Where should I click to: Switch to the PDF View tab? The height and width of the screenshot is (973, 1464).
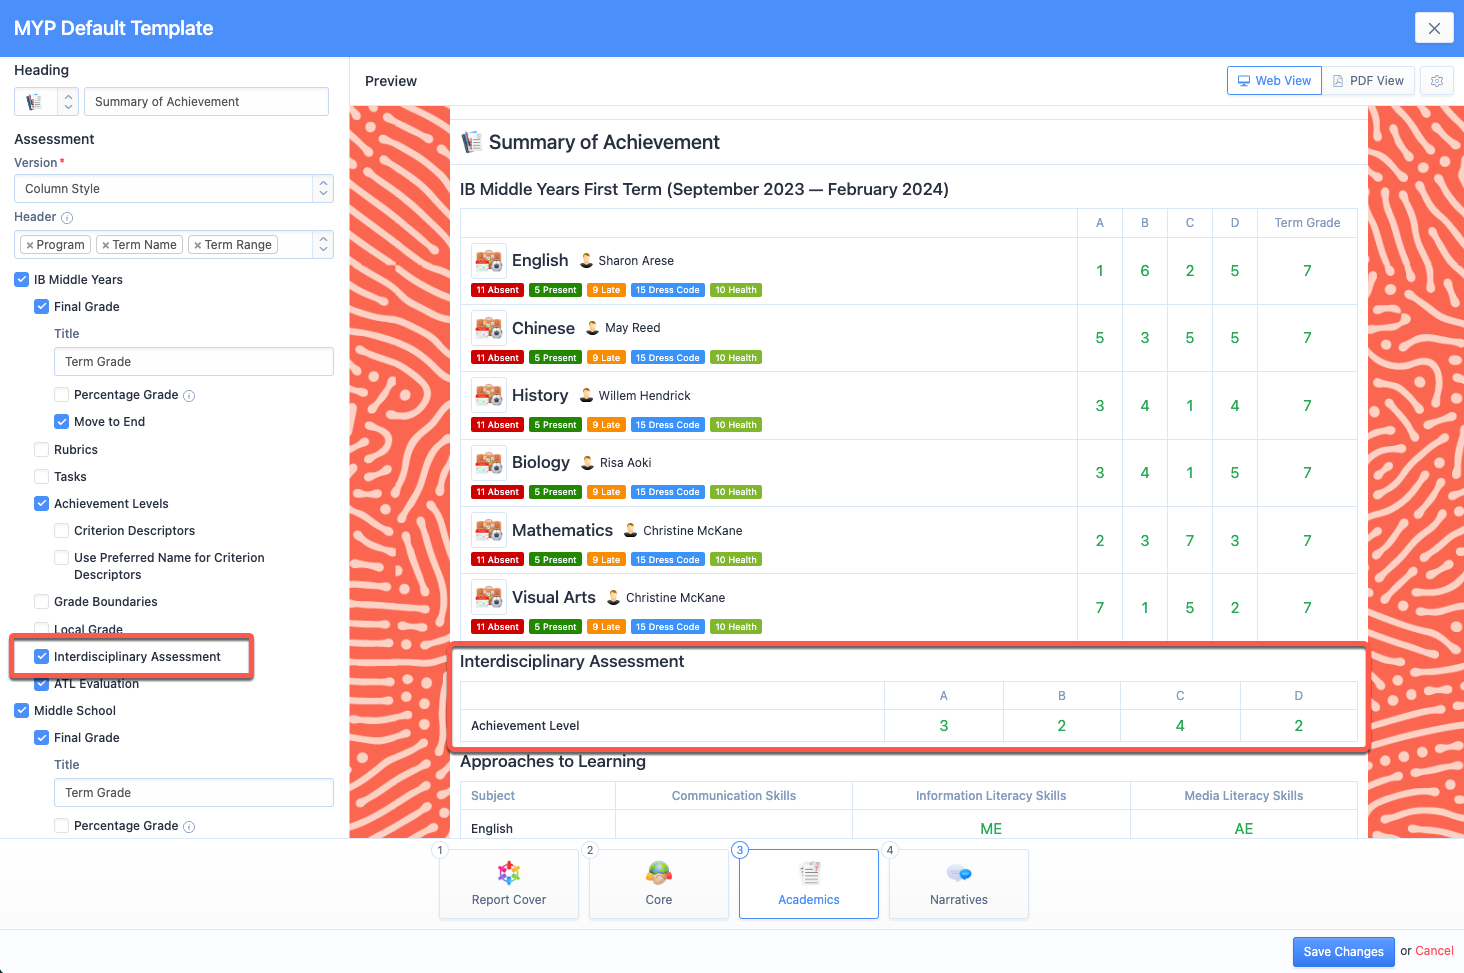coord(1368,81)
